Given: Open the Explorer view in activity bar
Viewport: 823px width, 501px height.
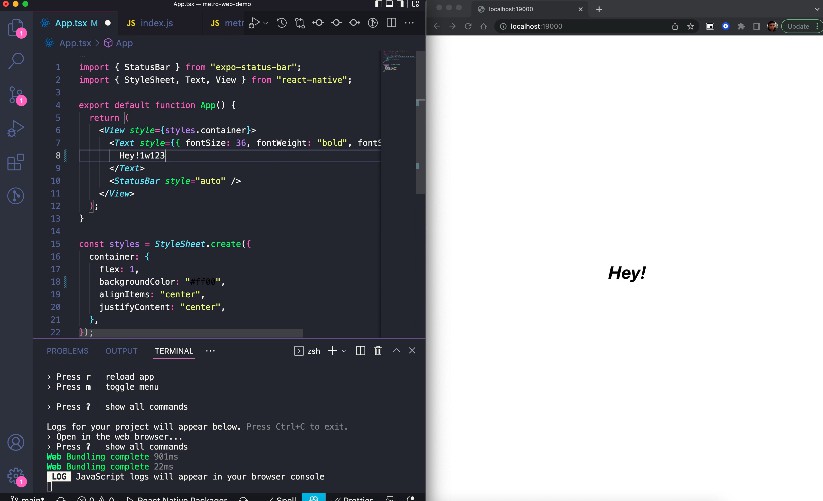Looking at the screenshot, I should (16, 27).
